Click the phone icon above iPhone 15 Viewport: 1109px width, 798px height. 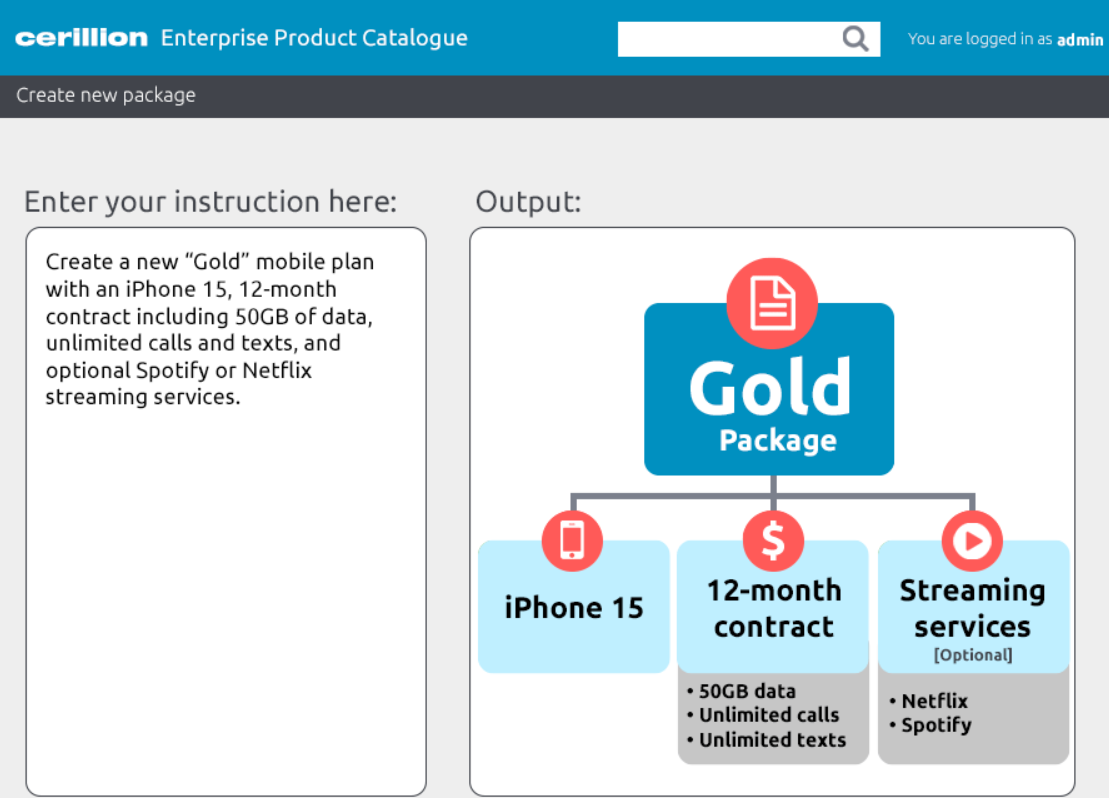coord(572,541)
